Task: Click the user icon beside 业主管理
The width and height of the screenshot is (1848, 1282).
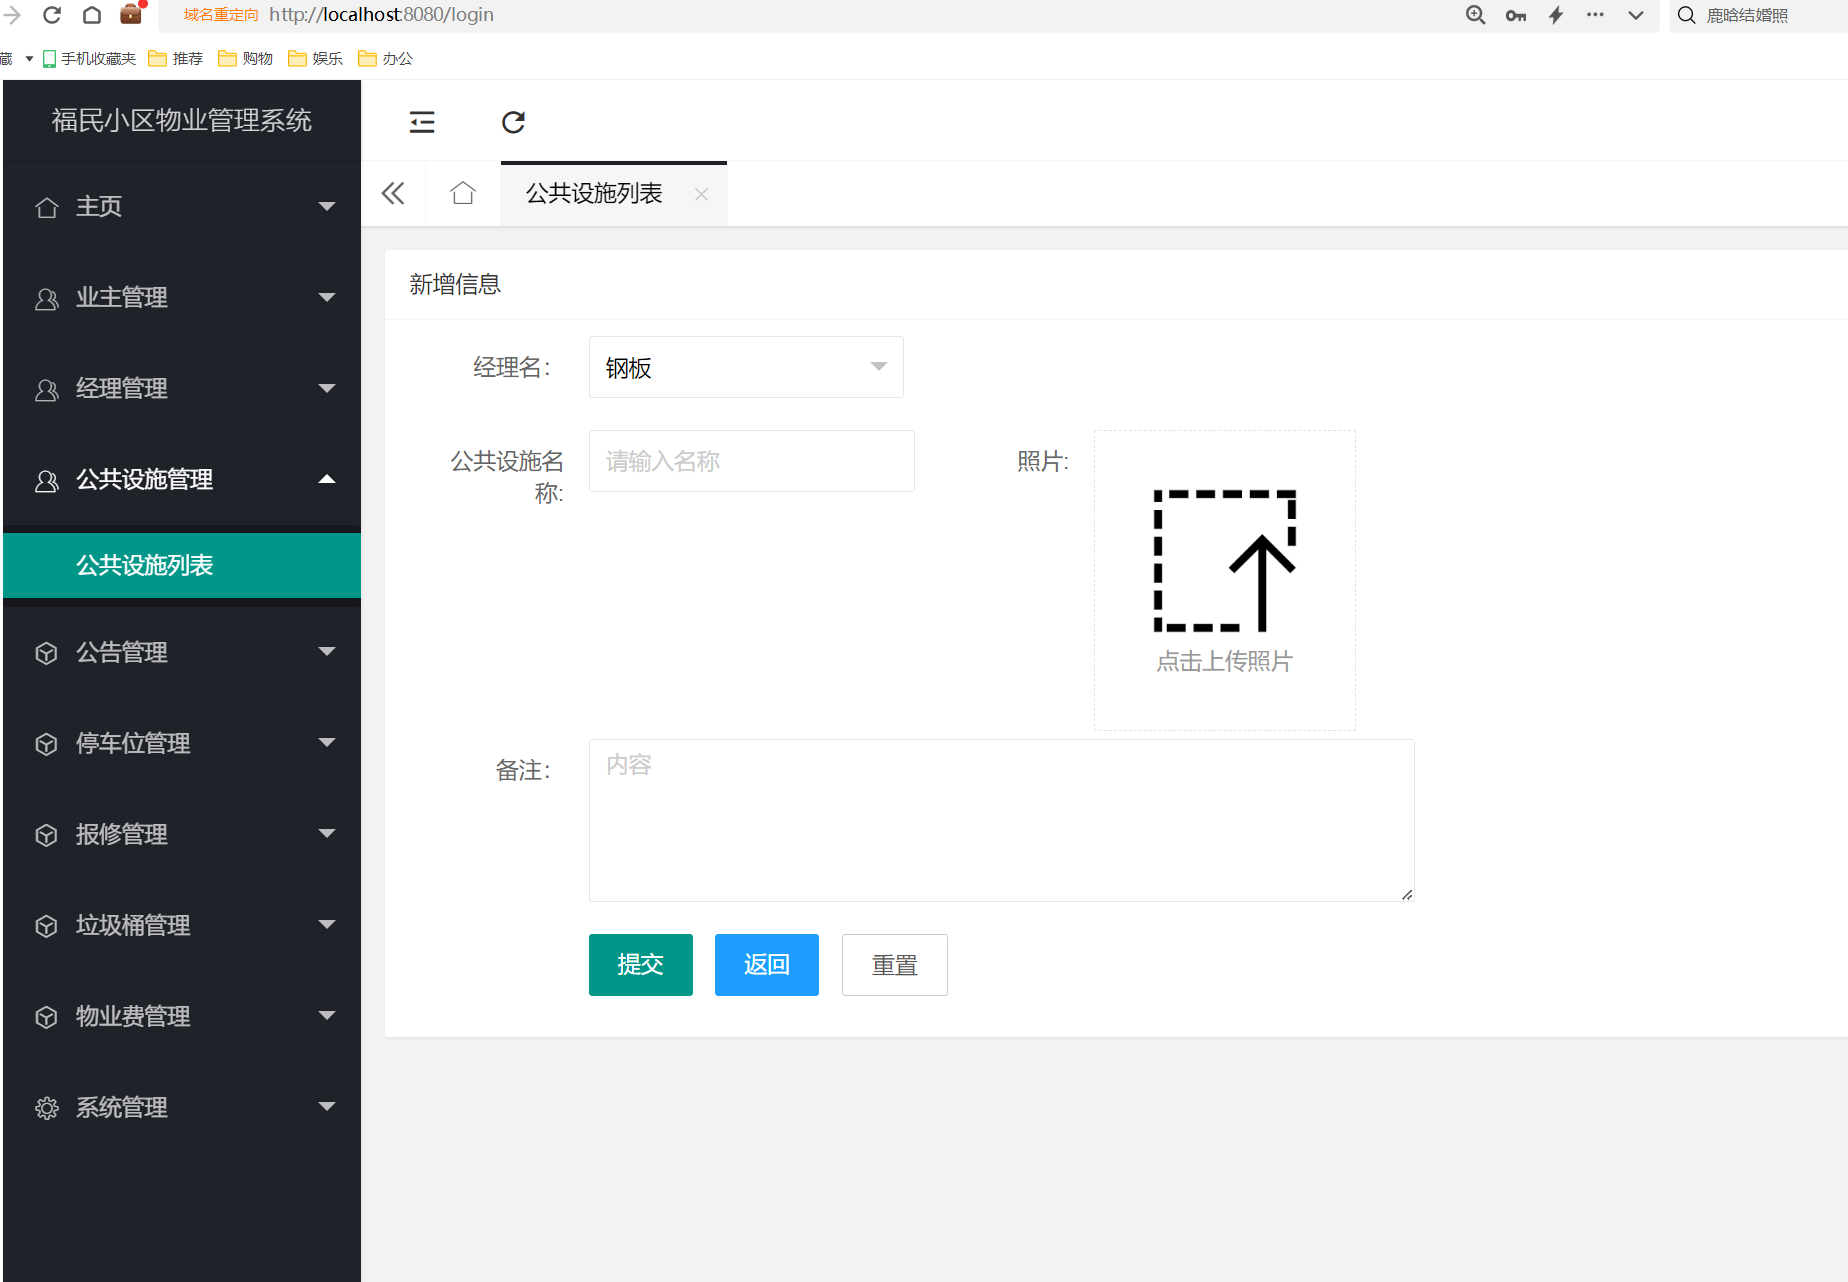Action: click(47, 298)
